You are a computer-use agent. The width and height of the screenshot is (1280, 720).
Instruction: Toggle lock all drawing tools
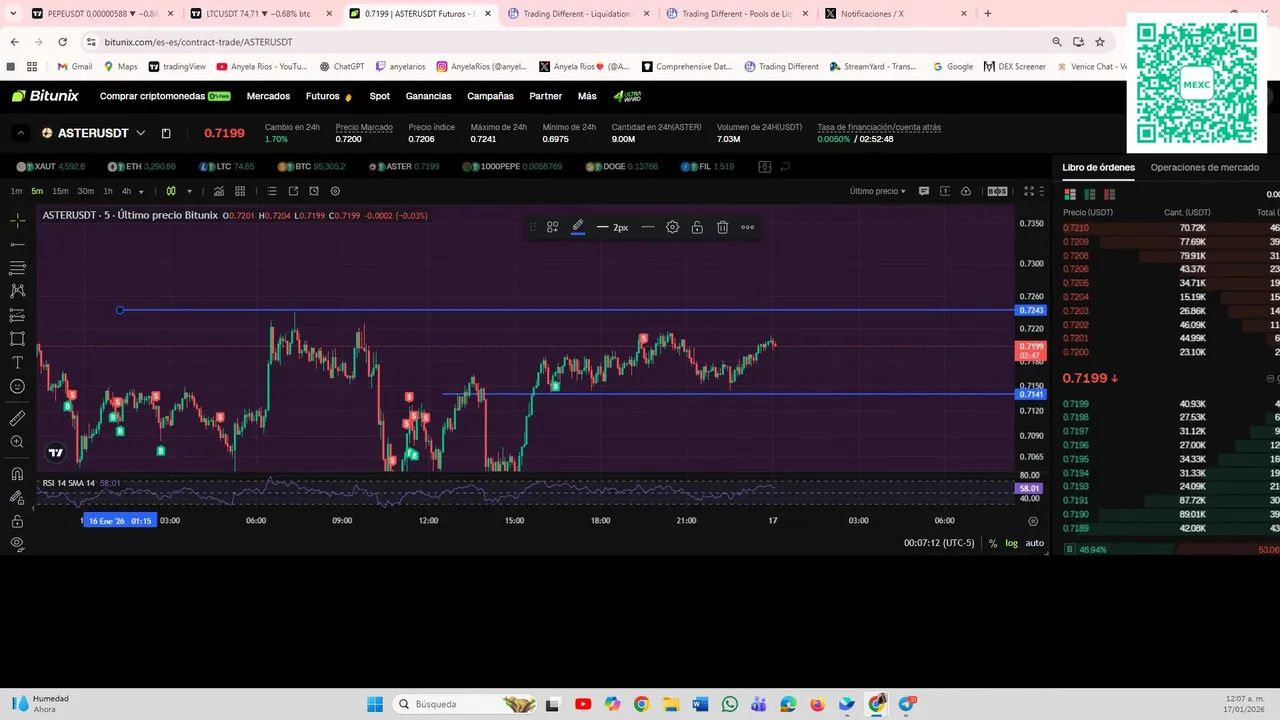click(x=17, y=521)
